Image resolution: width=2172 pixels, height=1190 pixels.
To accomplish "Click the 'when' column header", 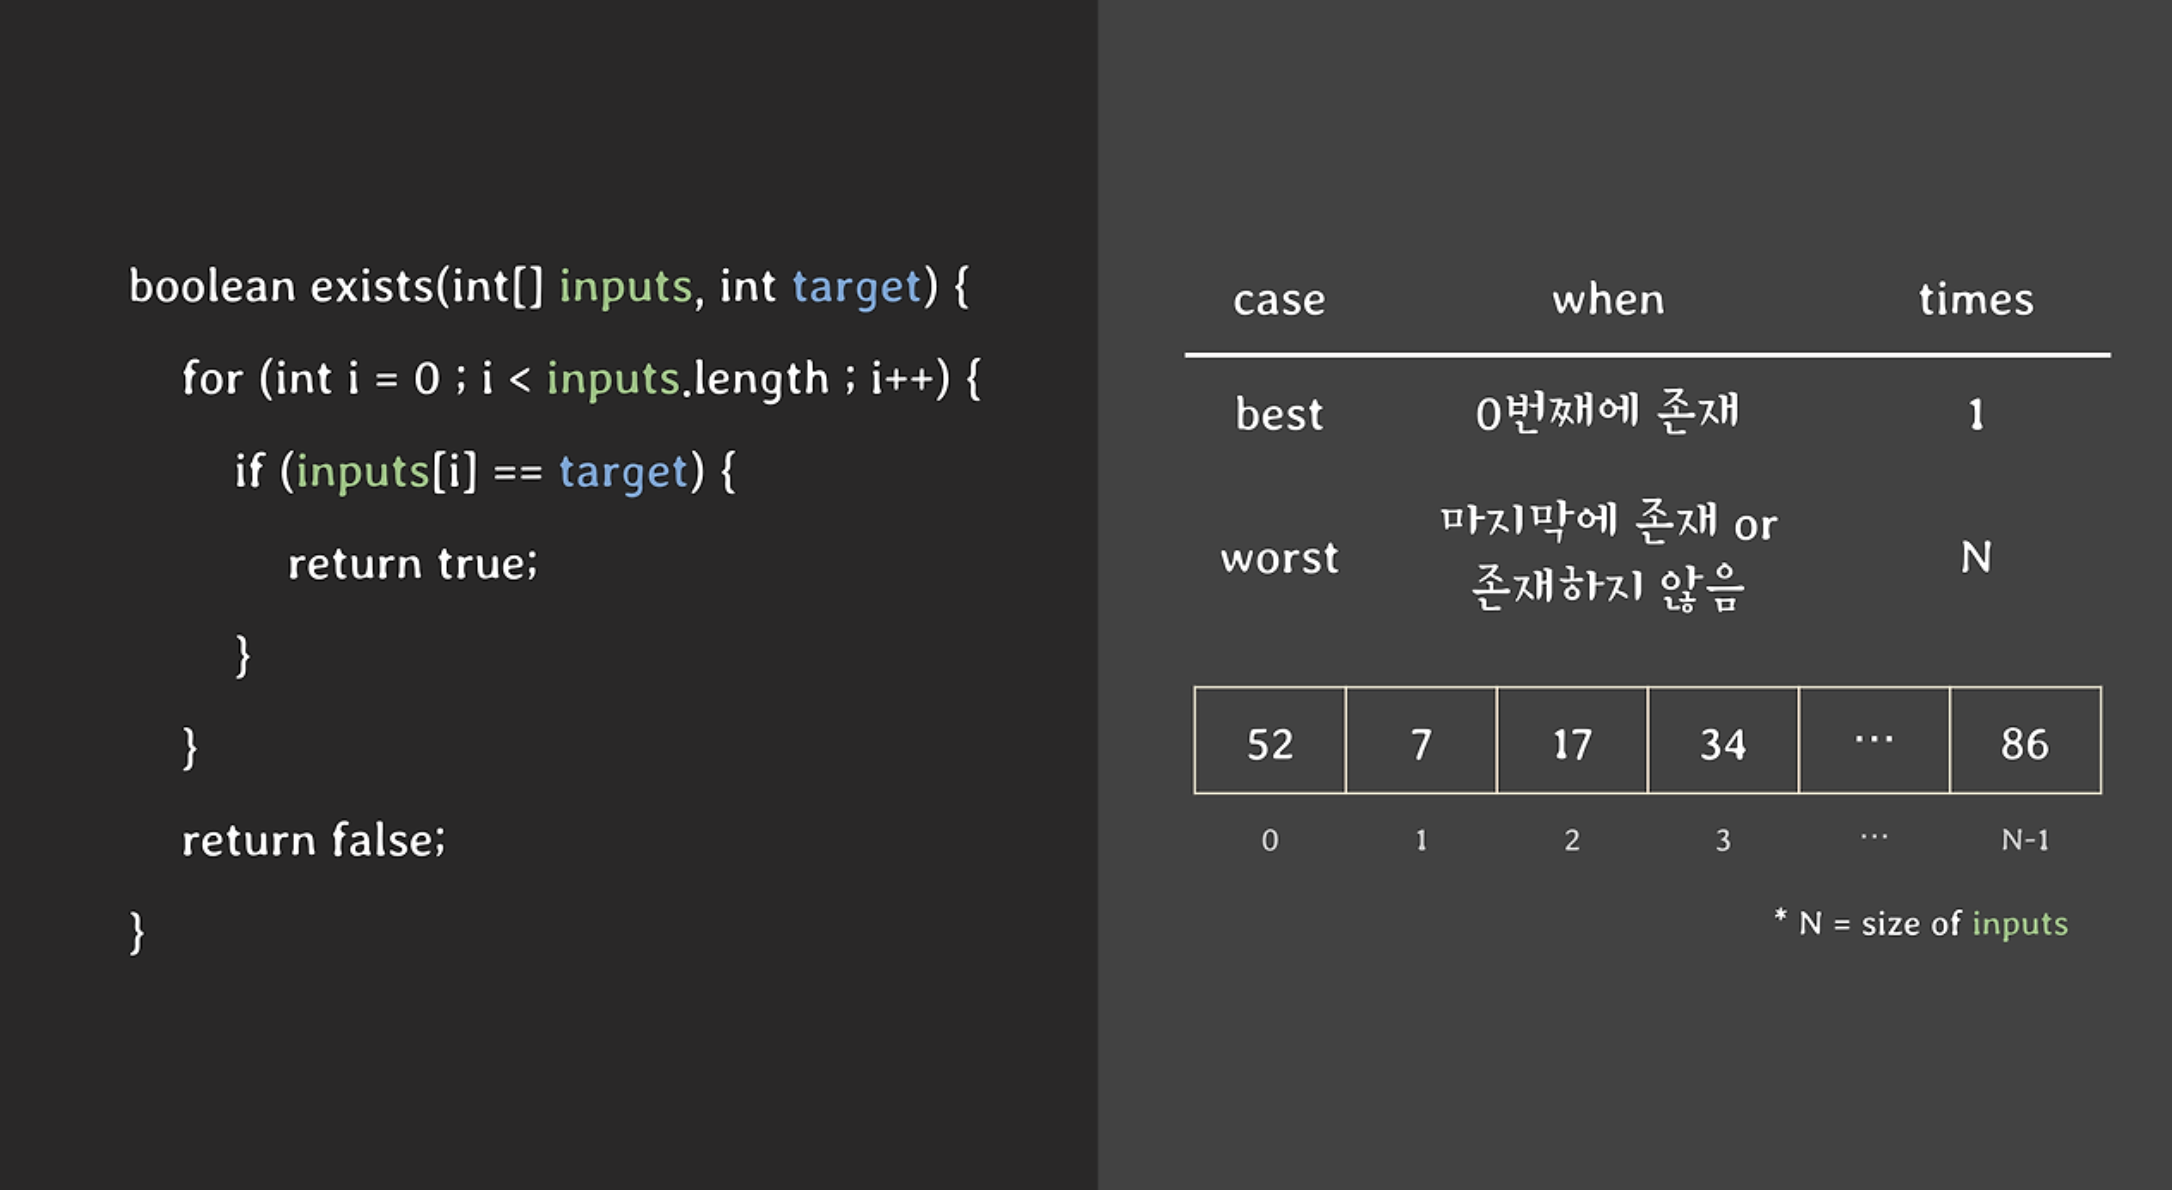I will 1608,299.
